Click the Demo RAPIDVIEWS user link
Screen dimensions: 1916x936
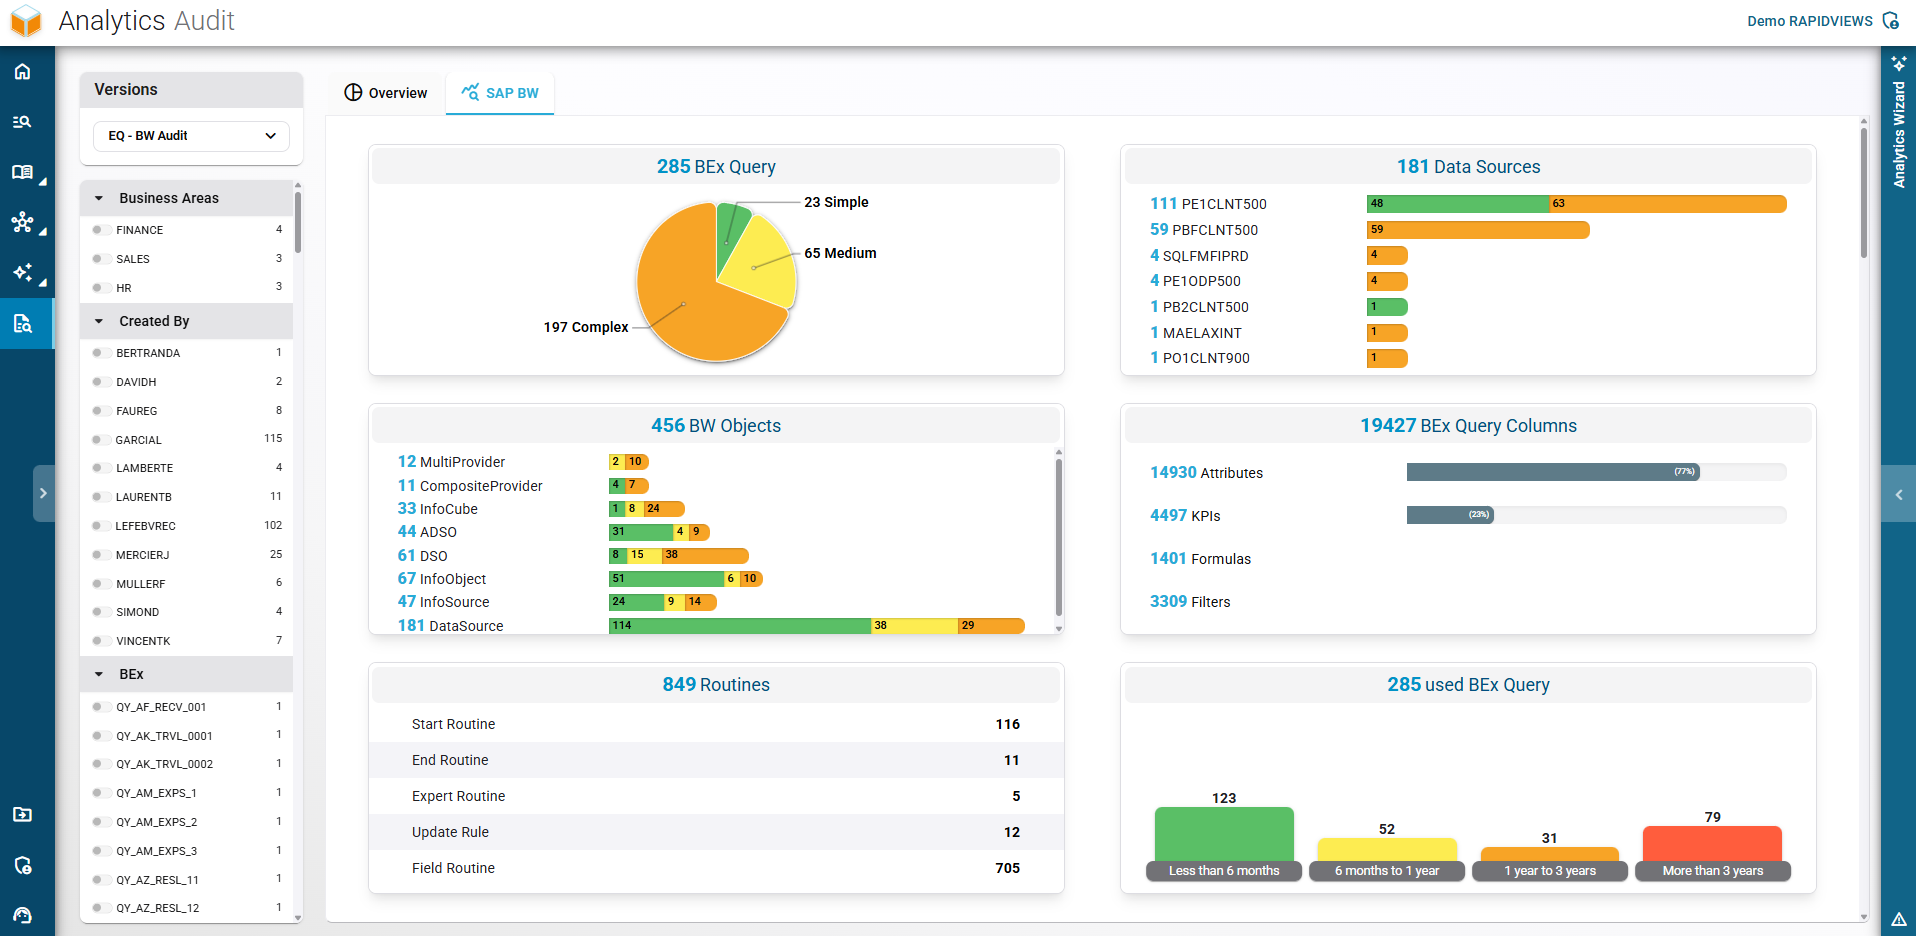coord(1809,21)
